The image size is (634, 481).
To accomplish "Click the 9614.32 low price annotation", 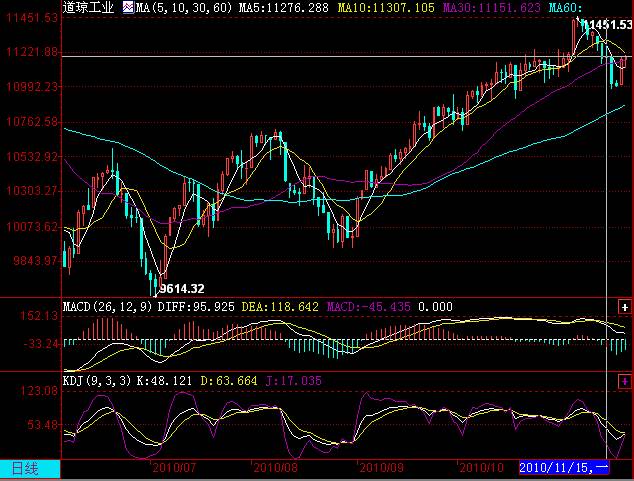I will click(x=182, y=289).
